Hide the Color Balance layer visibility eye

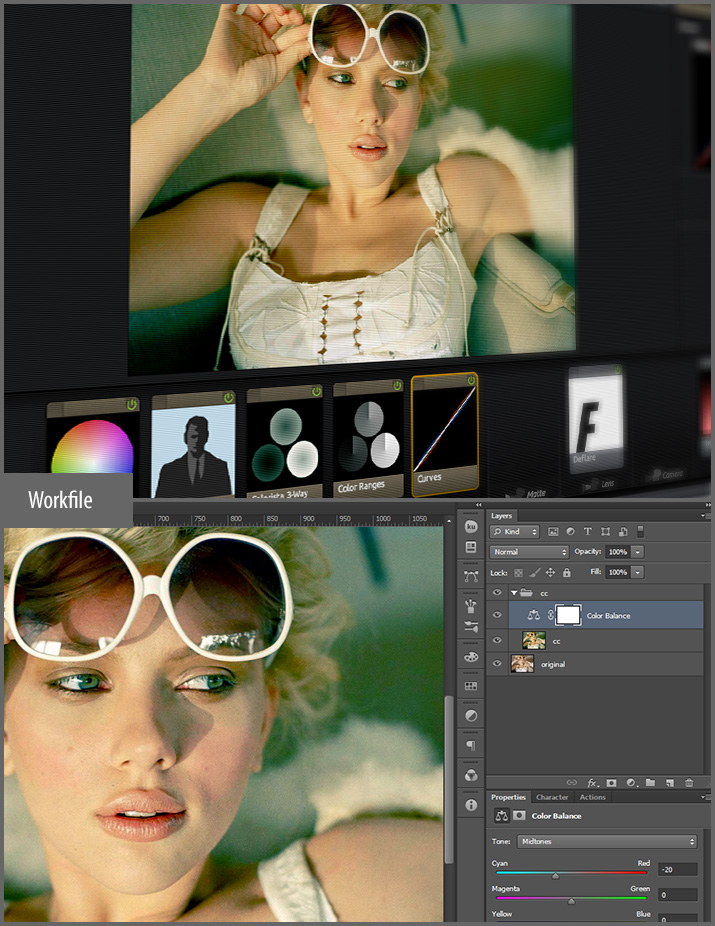click(x=497, y=616)
